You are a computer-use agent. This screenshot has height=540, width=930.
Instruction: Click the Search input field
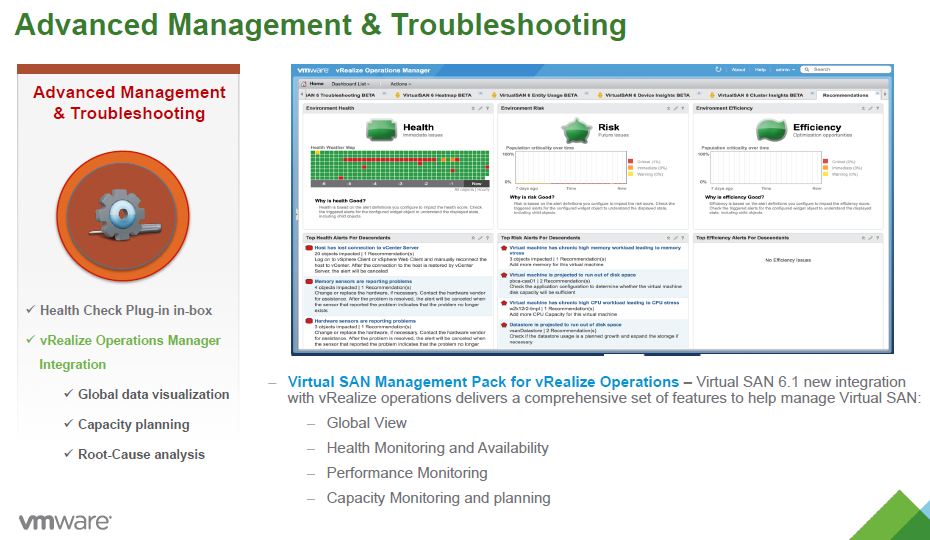(850, 70)
